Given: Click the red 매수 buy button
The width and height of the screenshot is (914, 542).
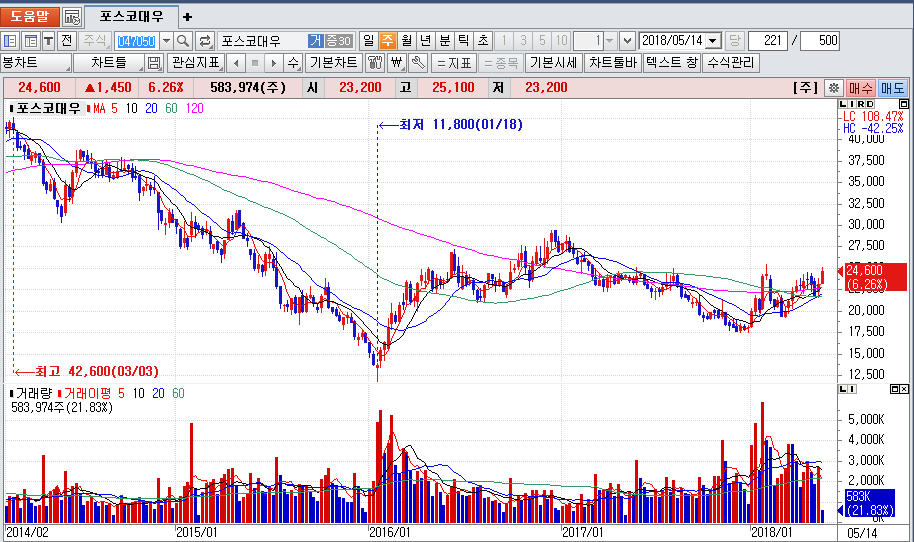Looking at the screenshot, I should 860,88.
